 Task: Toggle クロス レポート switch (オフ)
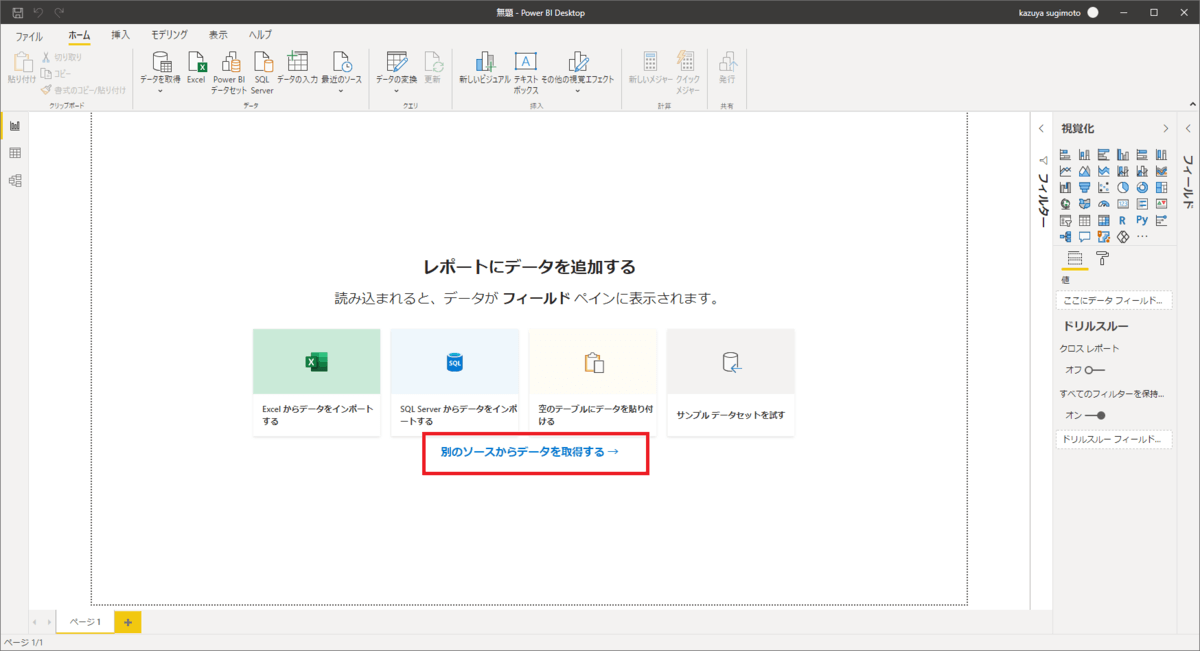tap(1095, 370)
